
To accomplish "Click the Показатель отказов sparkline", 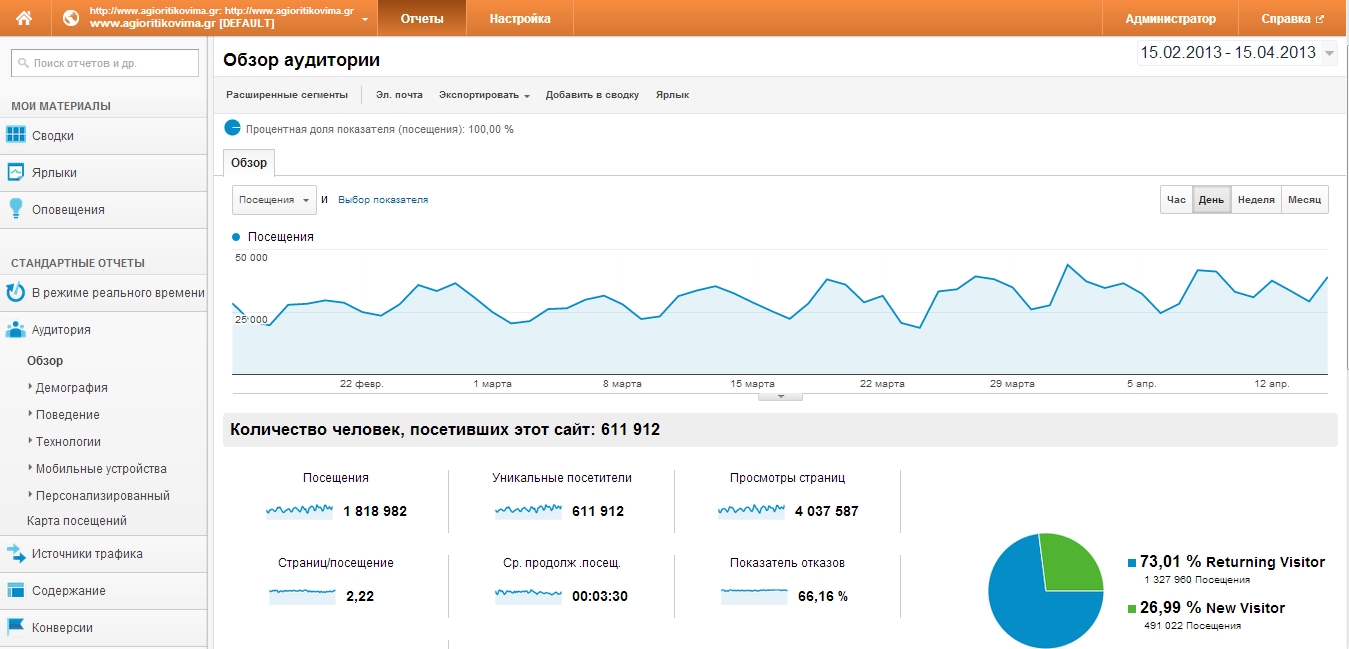I will pos(754,595).
